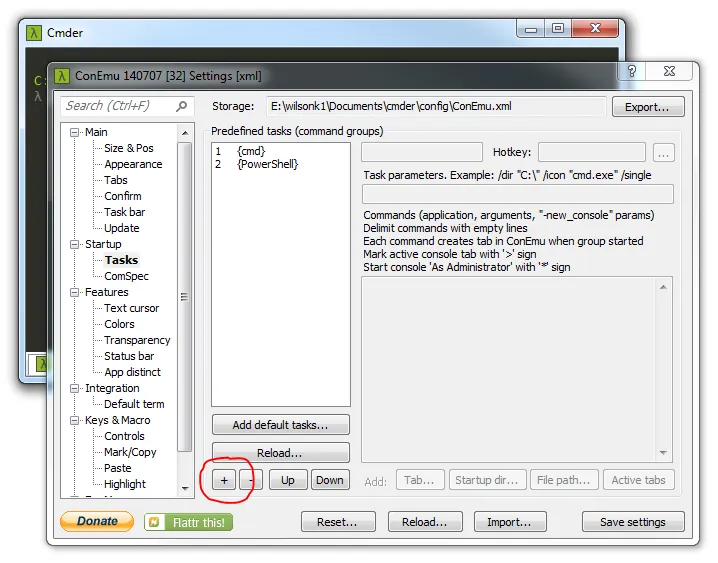This screenshot has height=563, width=718.
Task: Click the hotkey ellipsis button
Action: point(665,153)
